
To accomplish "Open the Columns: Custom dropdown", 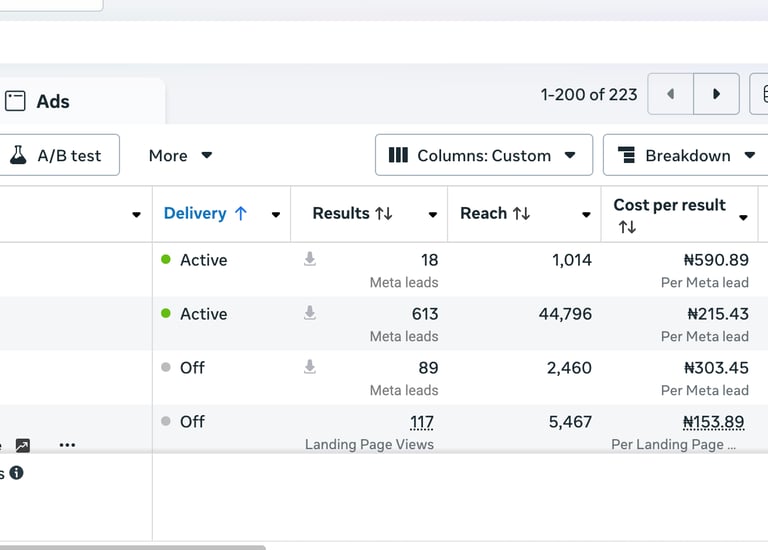I will pos(483,155).
